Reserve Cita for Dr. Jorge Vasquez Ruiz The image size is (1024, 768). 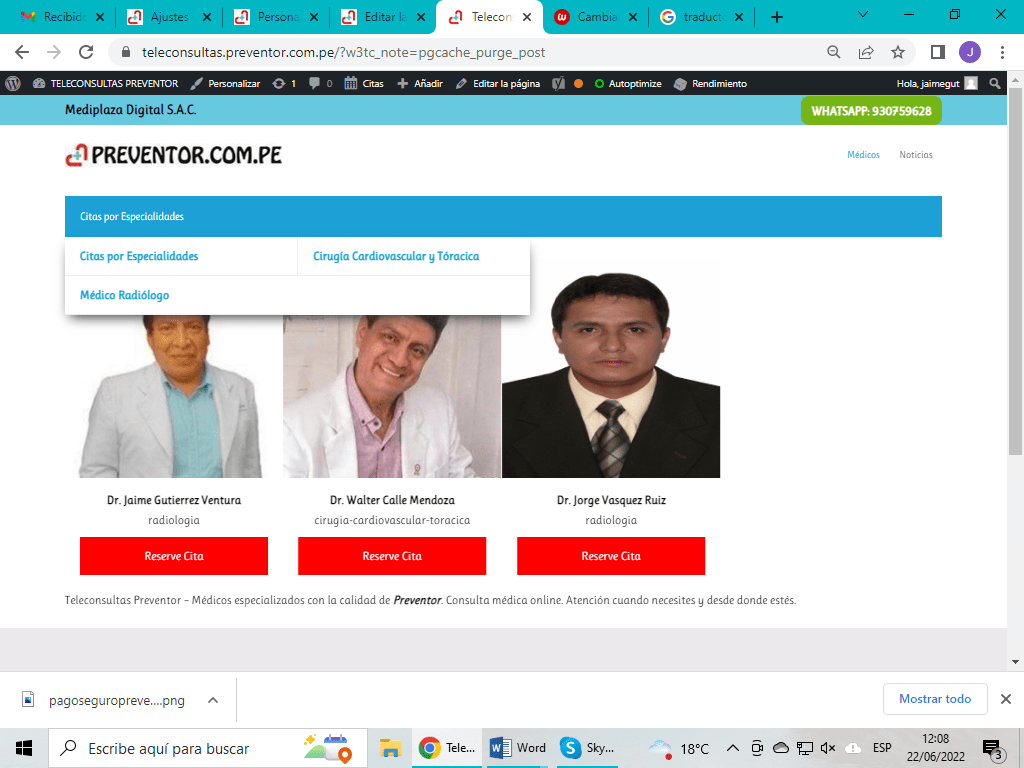tap(611, 556)
